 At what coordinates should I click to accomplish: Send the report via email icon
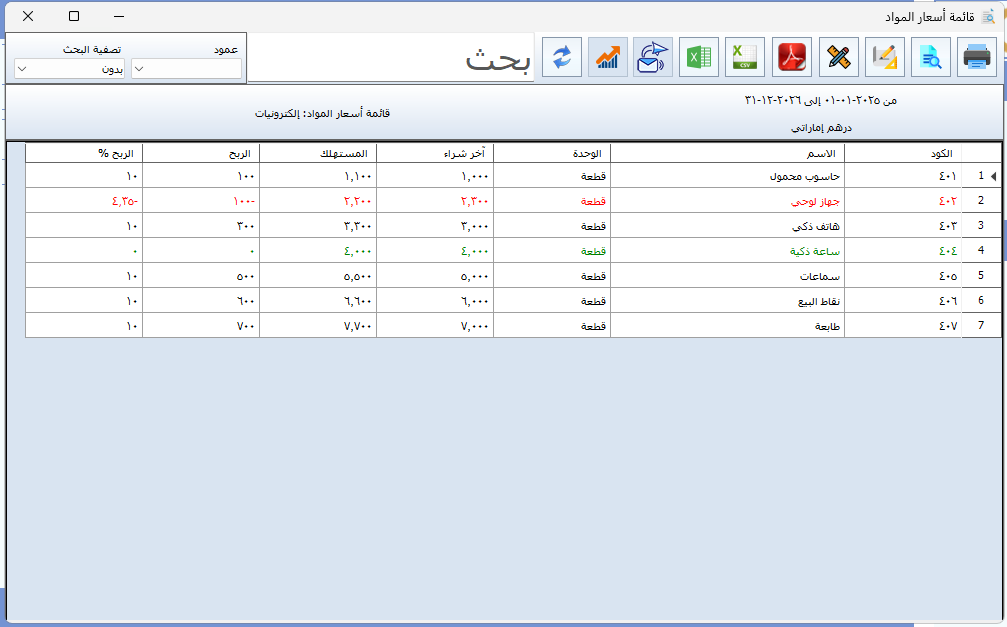coord(653,58)
